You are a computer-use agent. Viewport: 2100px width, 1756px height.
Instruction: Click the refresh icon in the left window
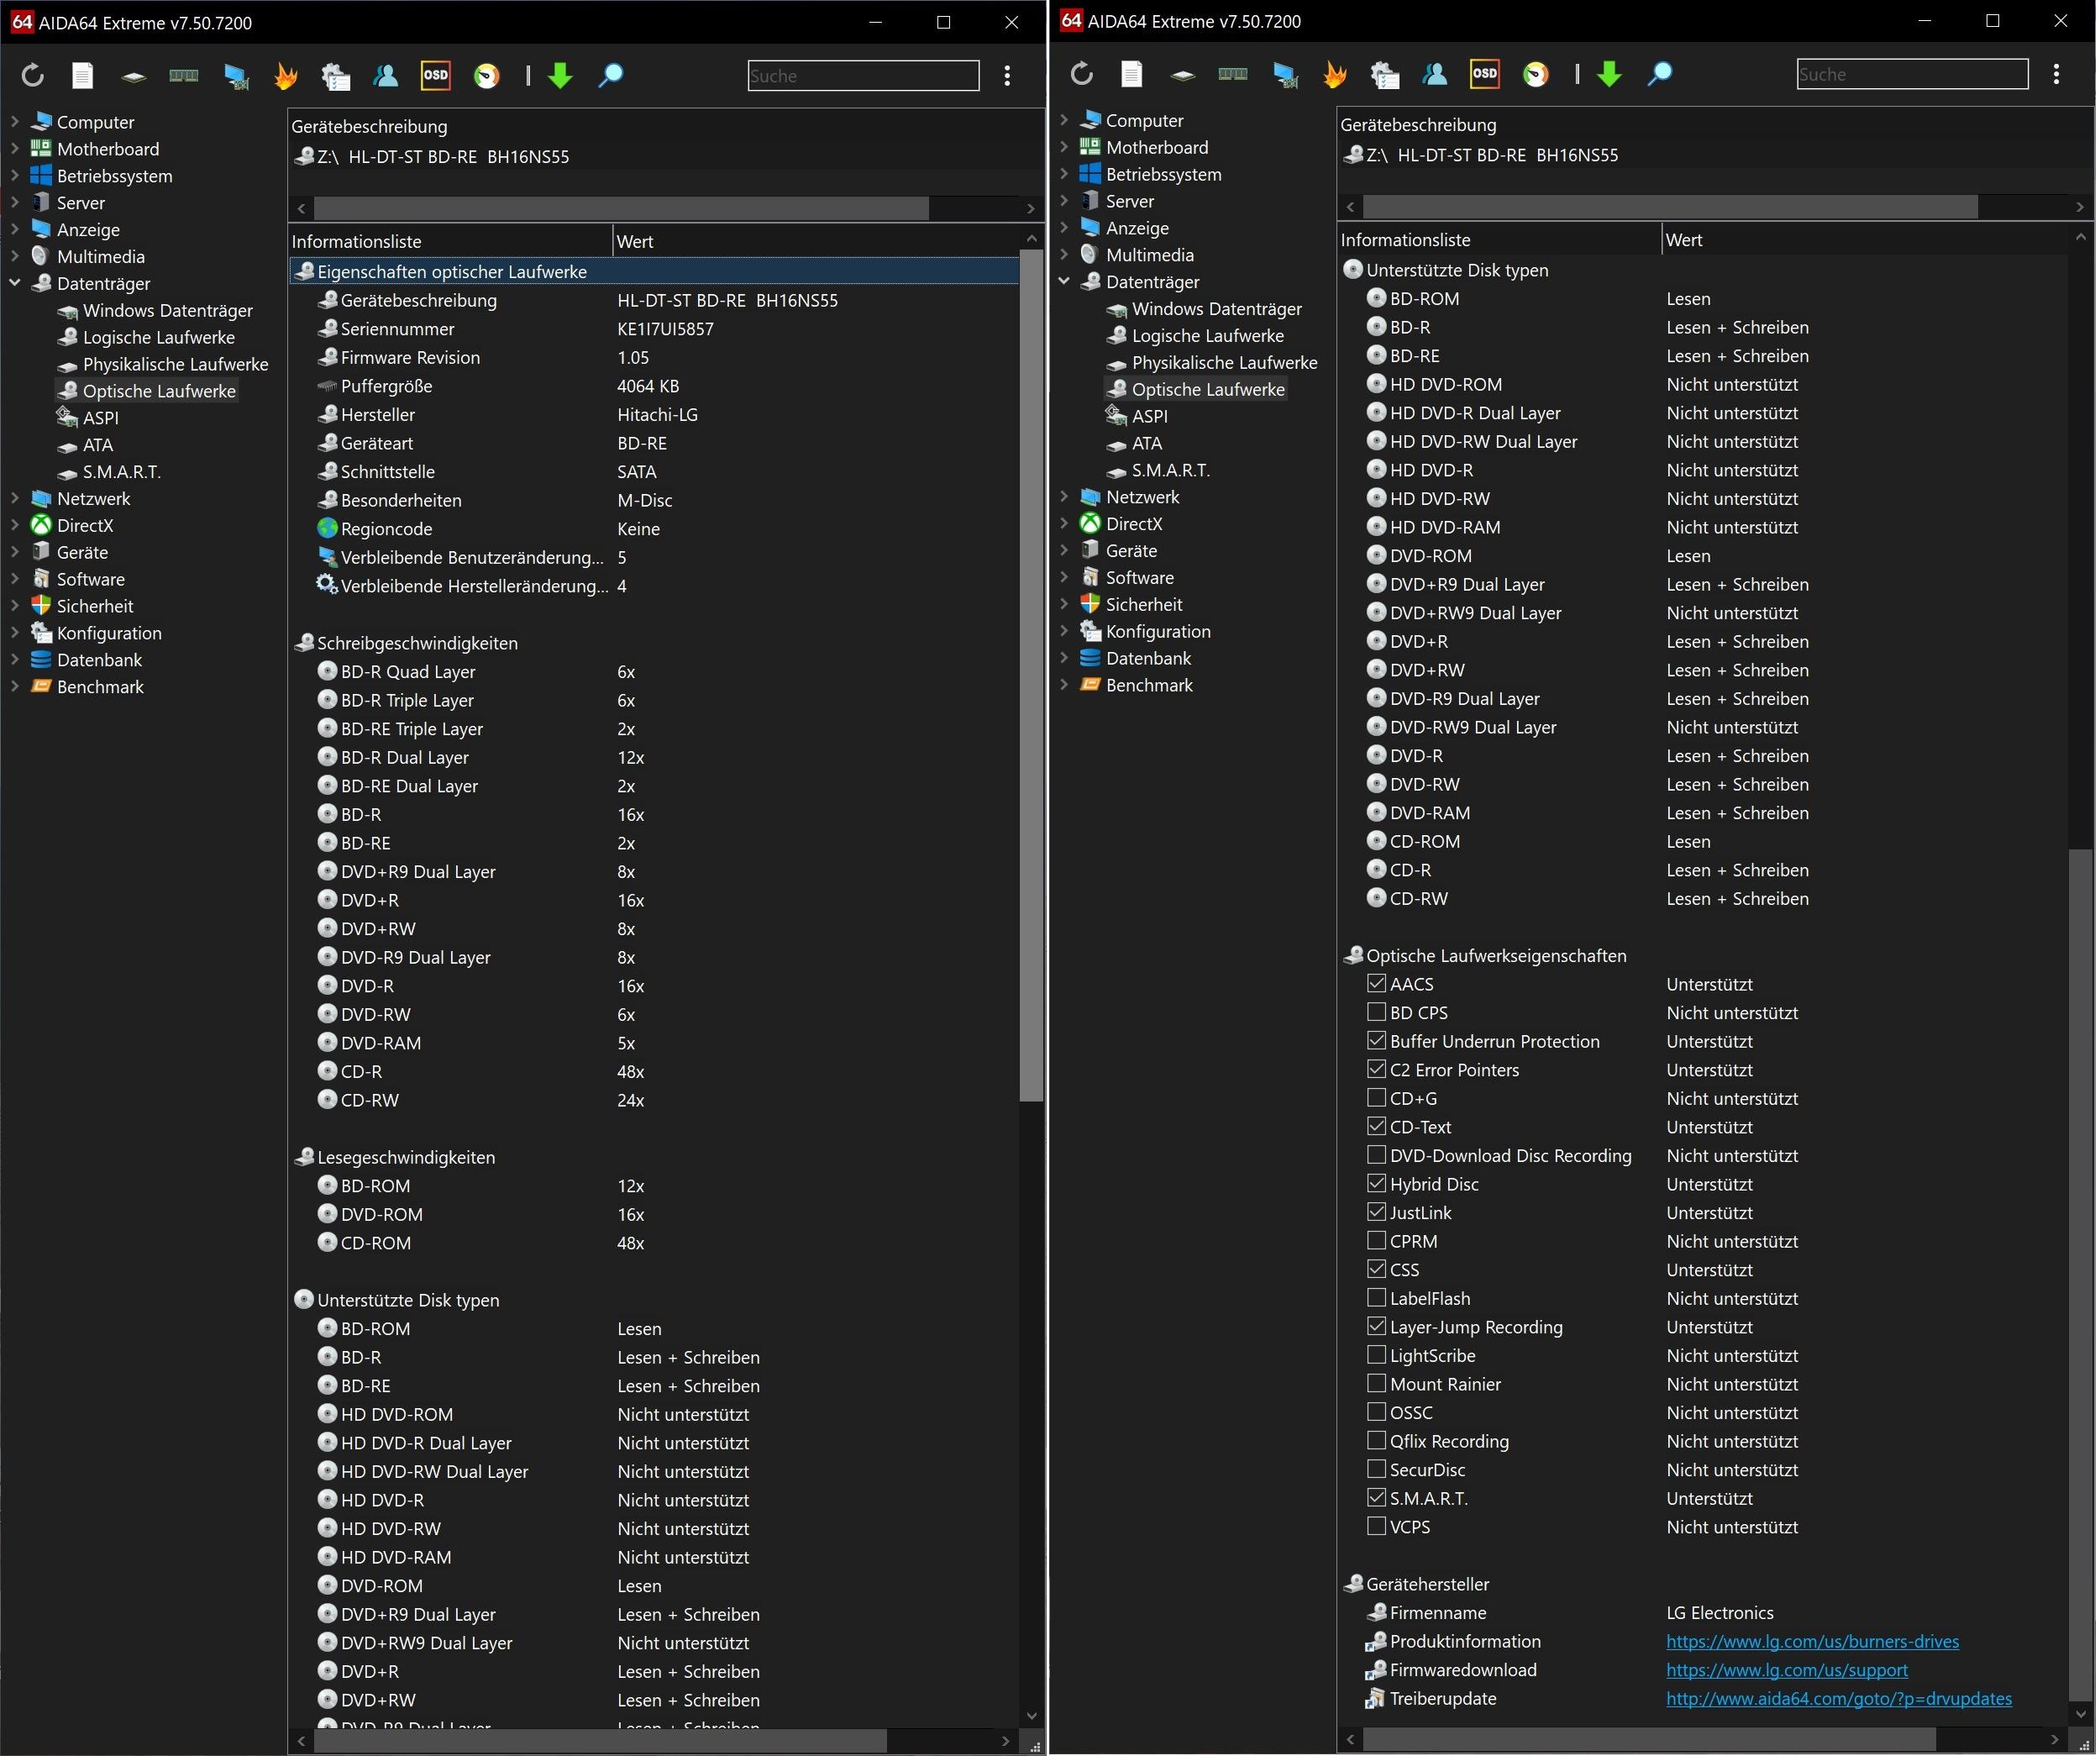[x=32, y=75]
